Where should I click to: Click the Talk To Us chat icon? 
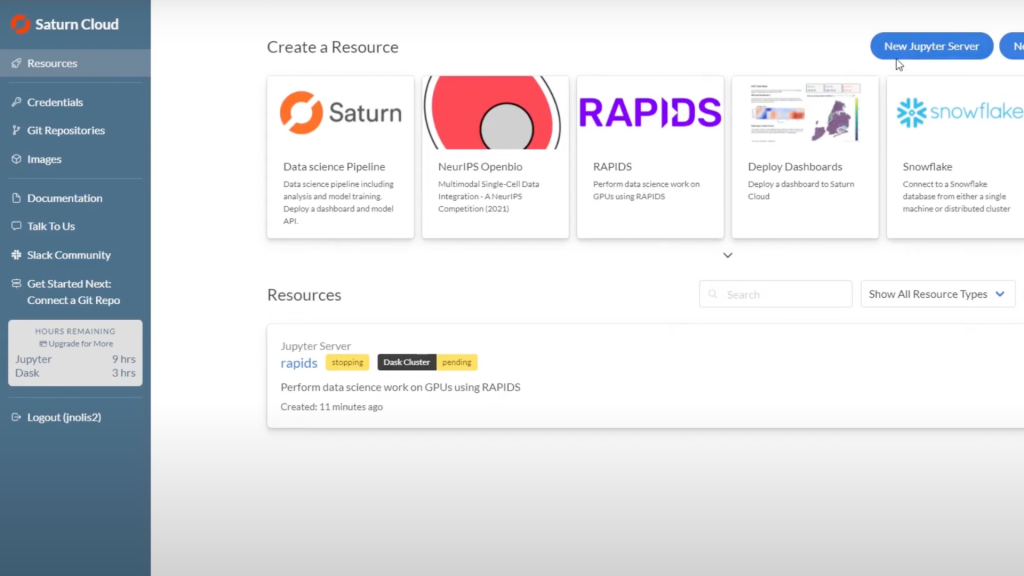pyautogui.click(x=16, y=226)
